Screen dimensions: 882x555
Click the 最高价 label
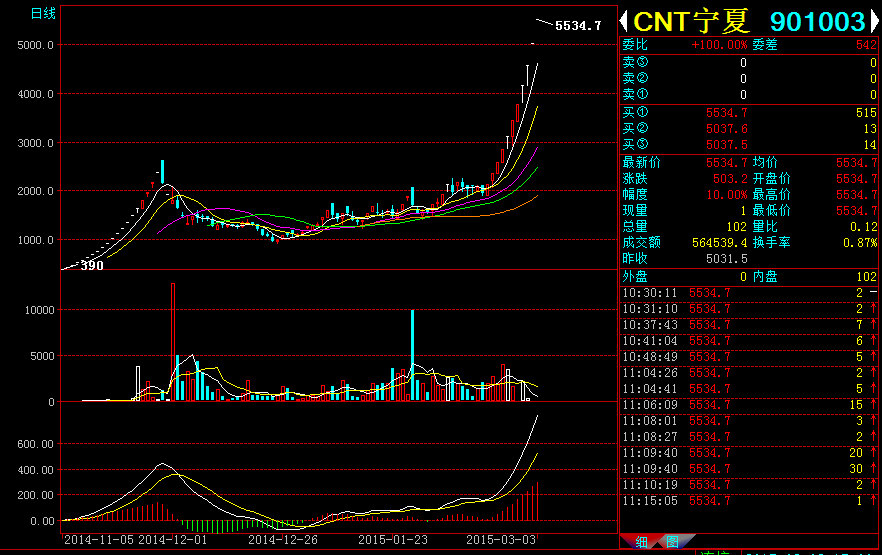coord(771,195)
